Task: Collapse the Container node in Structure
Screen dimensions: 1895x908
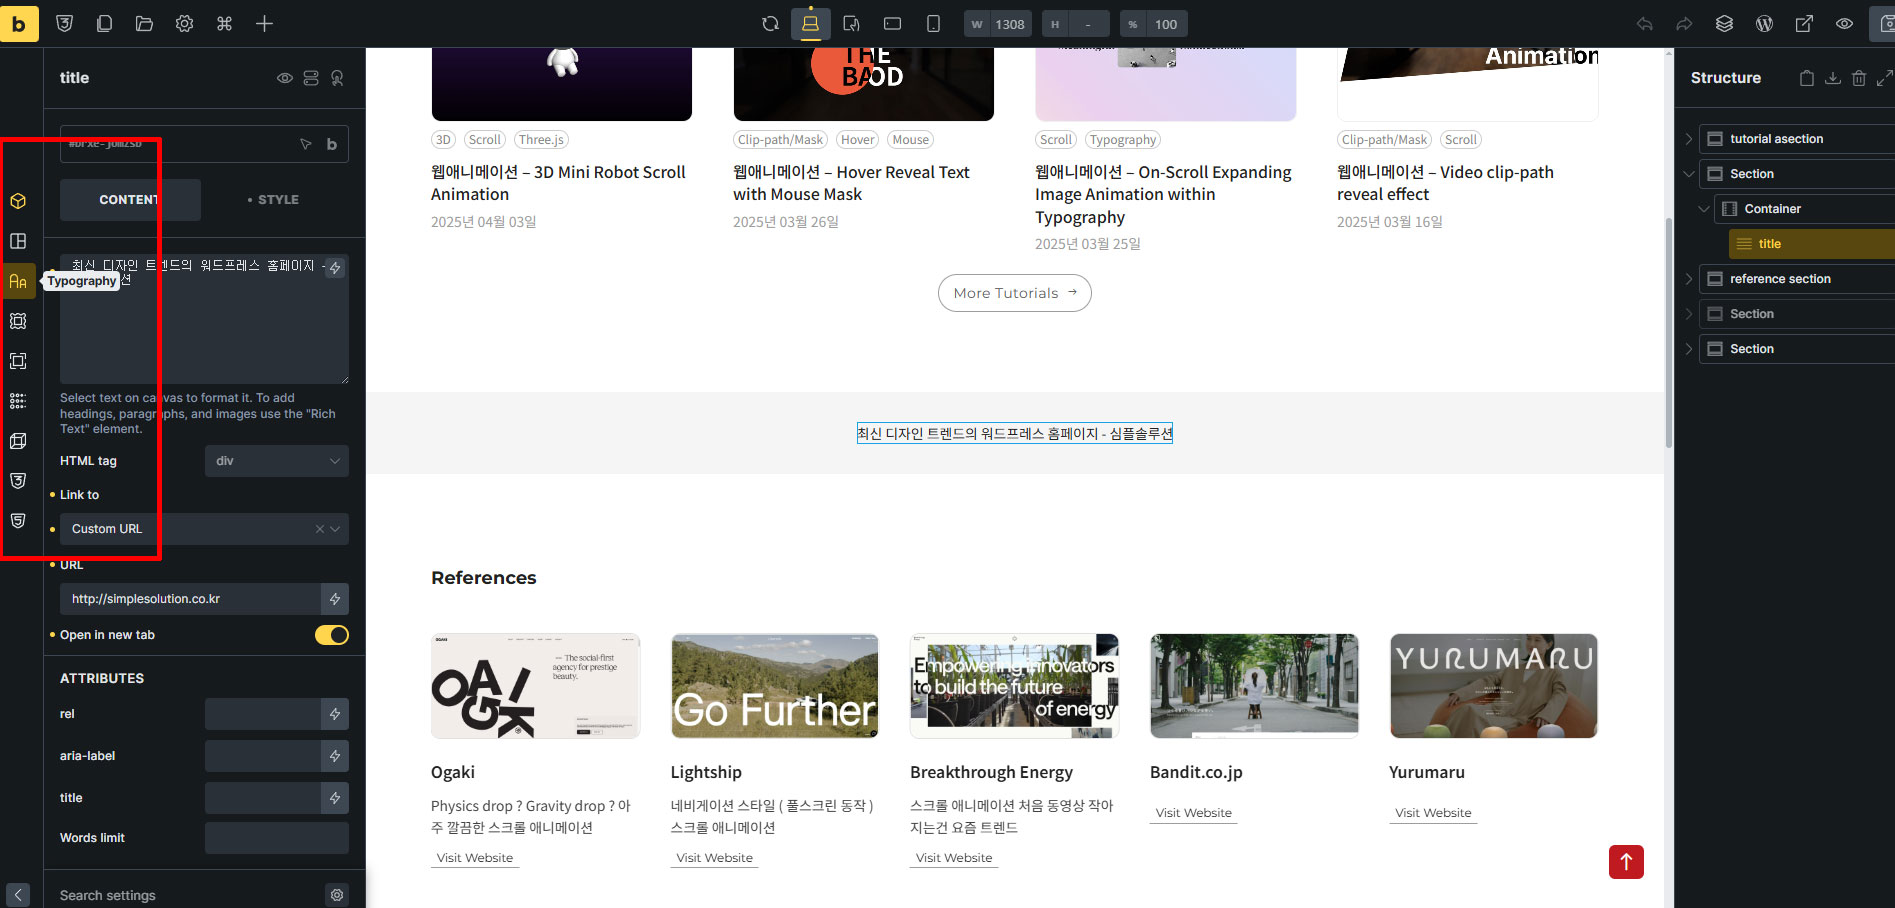Action: tap(1704, 209)
